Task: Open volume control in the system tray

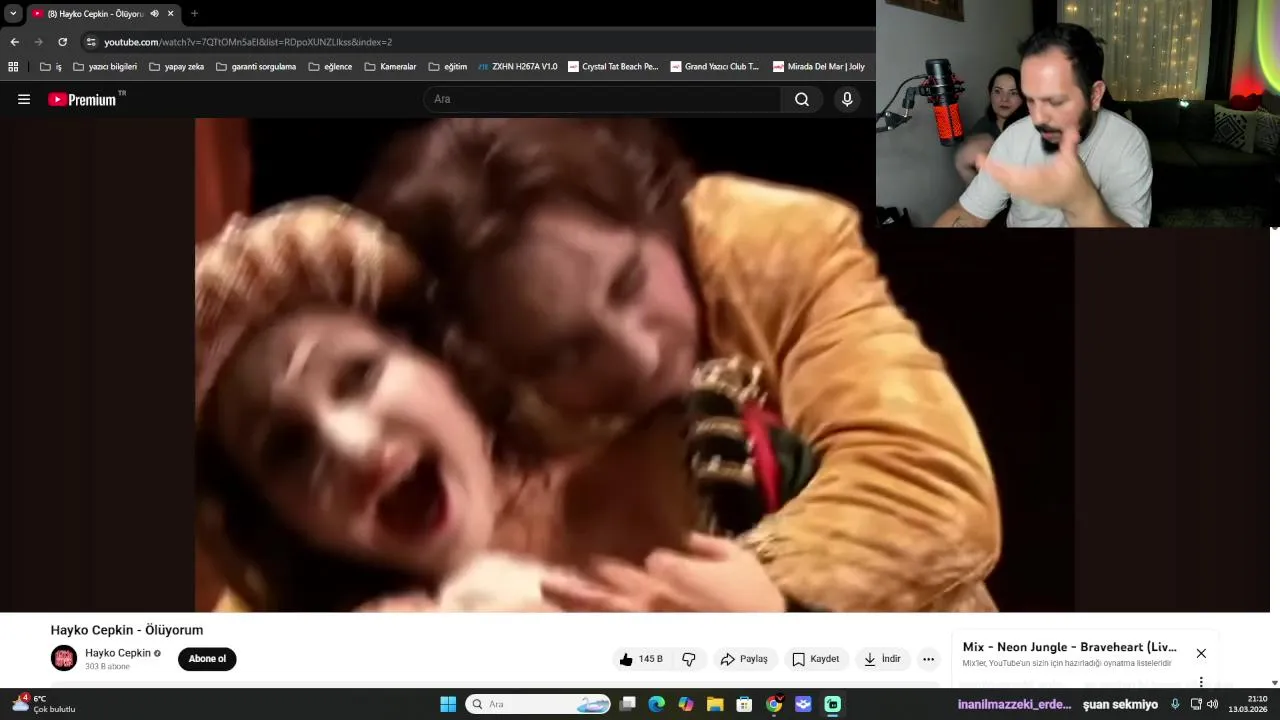Action: [1212, 704]
